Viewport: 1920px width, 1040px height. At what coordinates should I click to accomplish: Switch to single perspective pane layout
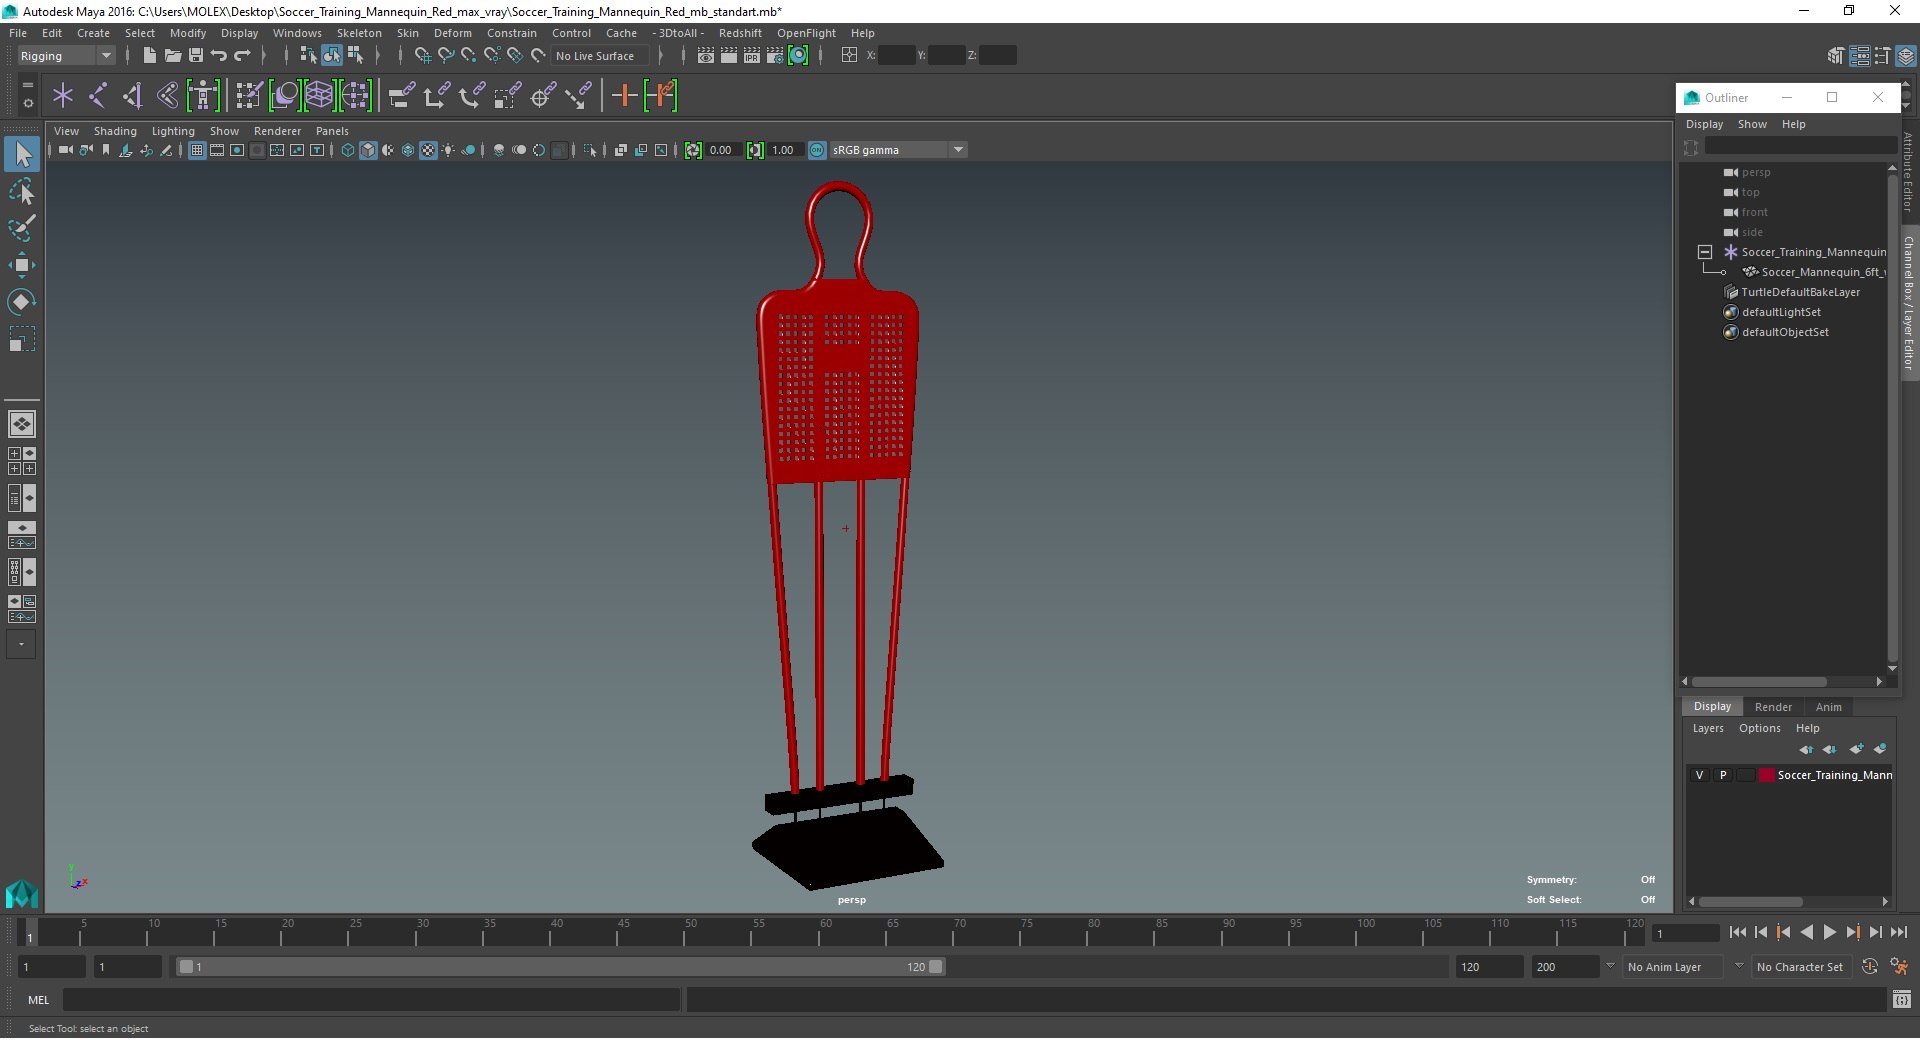point(22,424)
